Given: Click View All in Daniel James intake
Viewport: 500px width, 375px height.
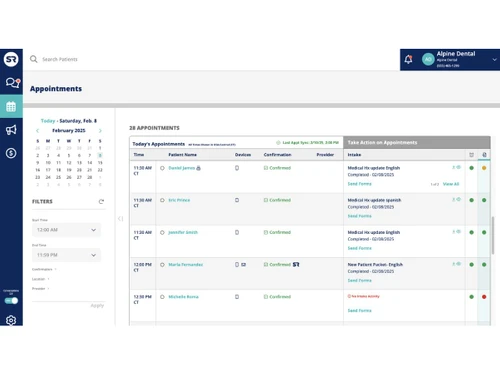Looking at the screenshot, I should point(451,184).
